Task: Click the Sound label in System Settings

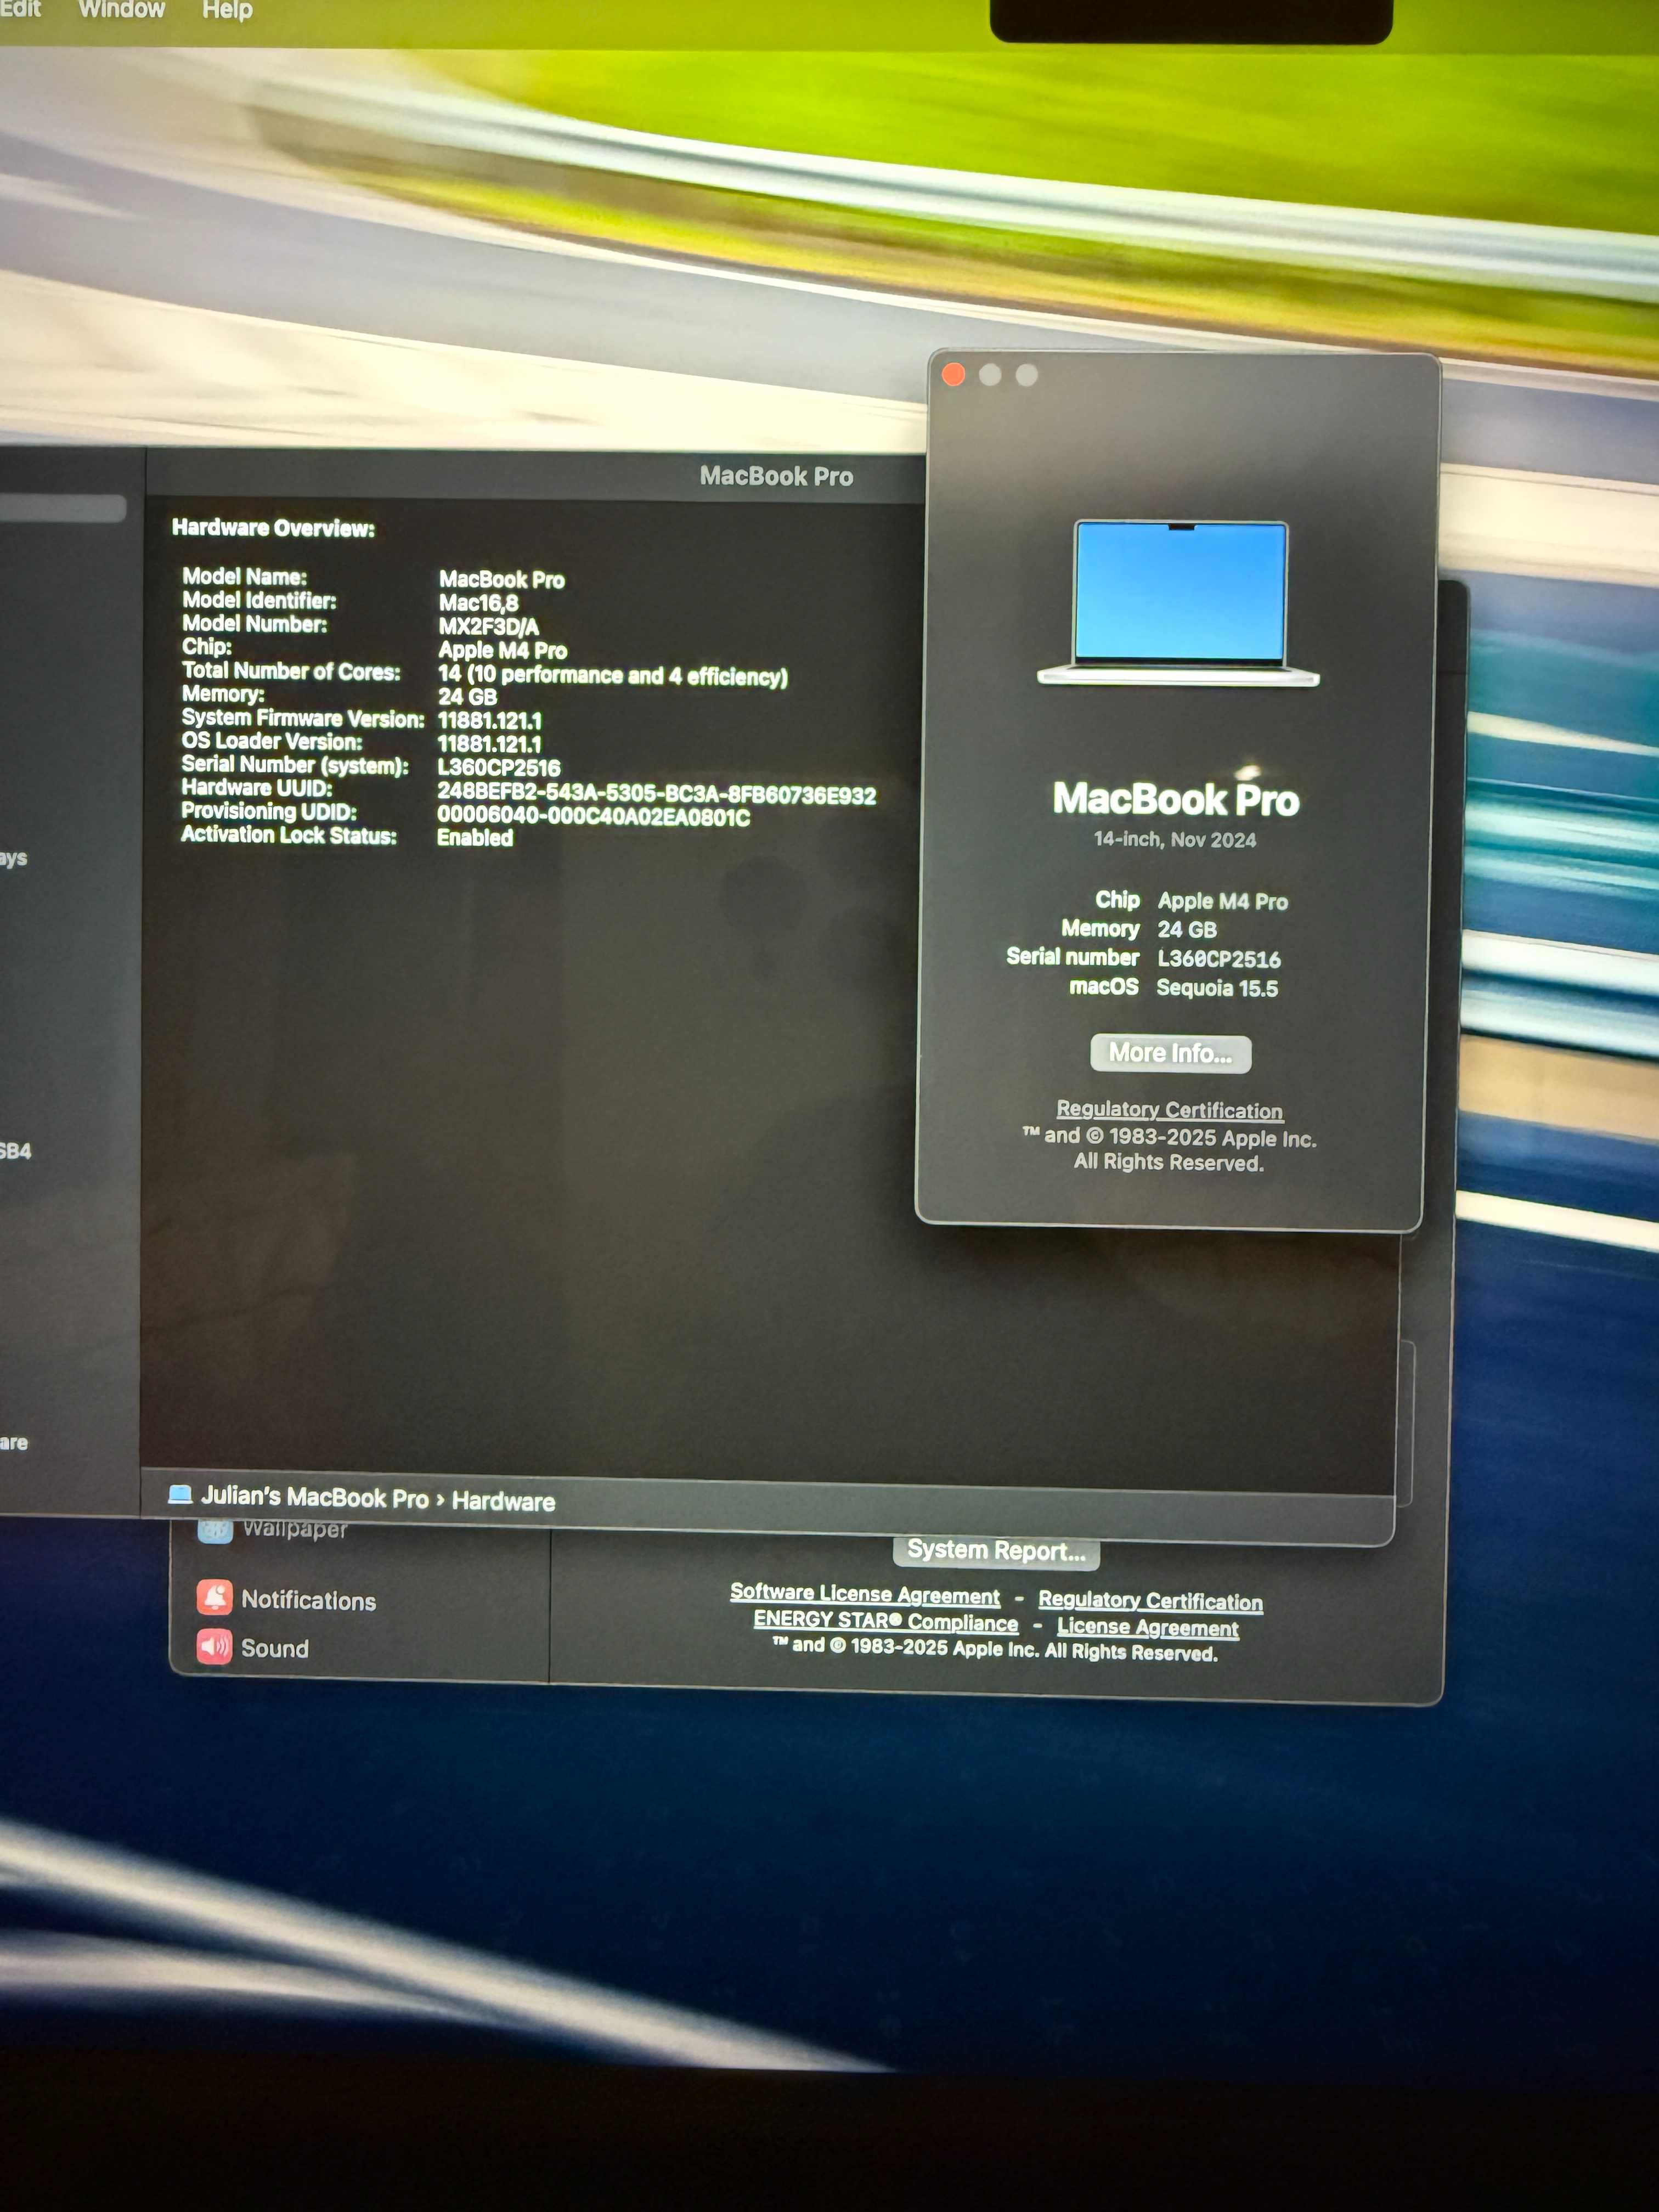Action: click(x=275, y=1648)
